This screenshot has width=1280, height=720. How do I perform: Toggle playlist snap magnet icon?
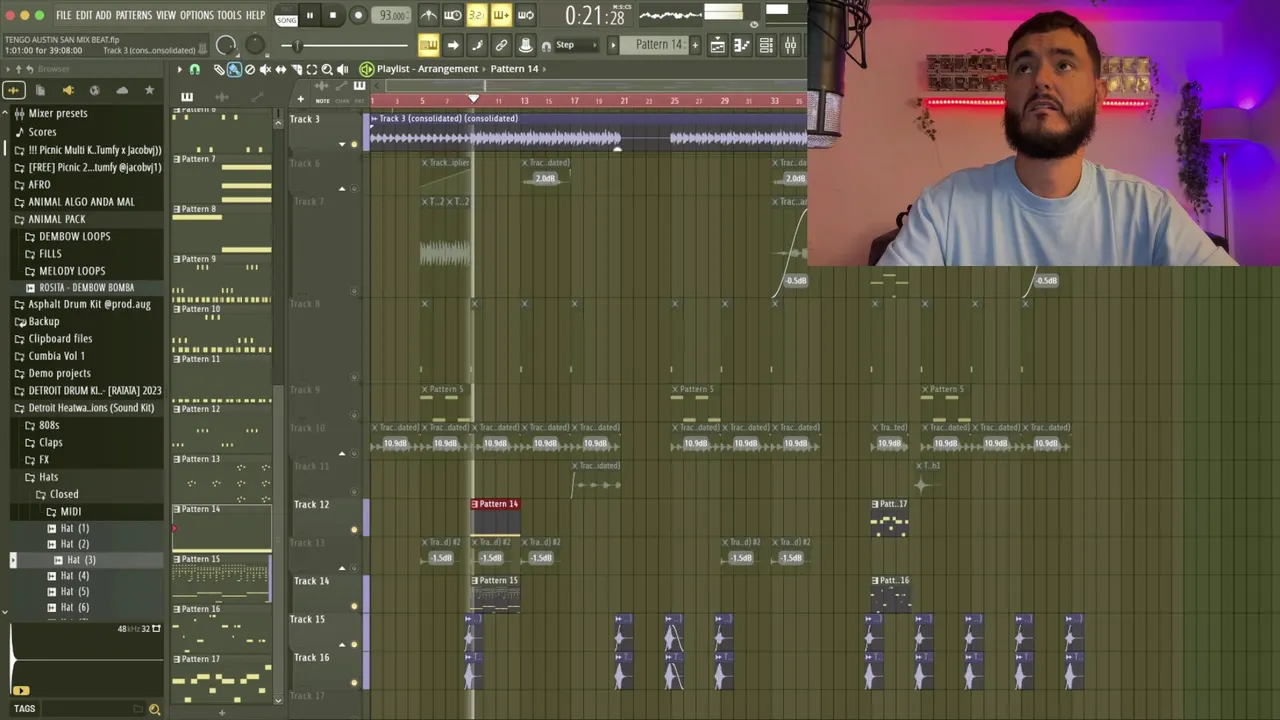click(x=194, y=69)
